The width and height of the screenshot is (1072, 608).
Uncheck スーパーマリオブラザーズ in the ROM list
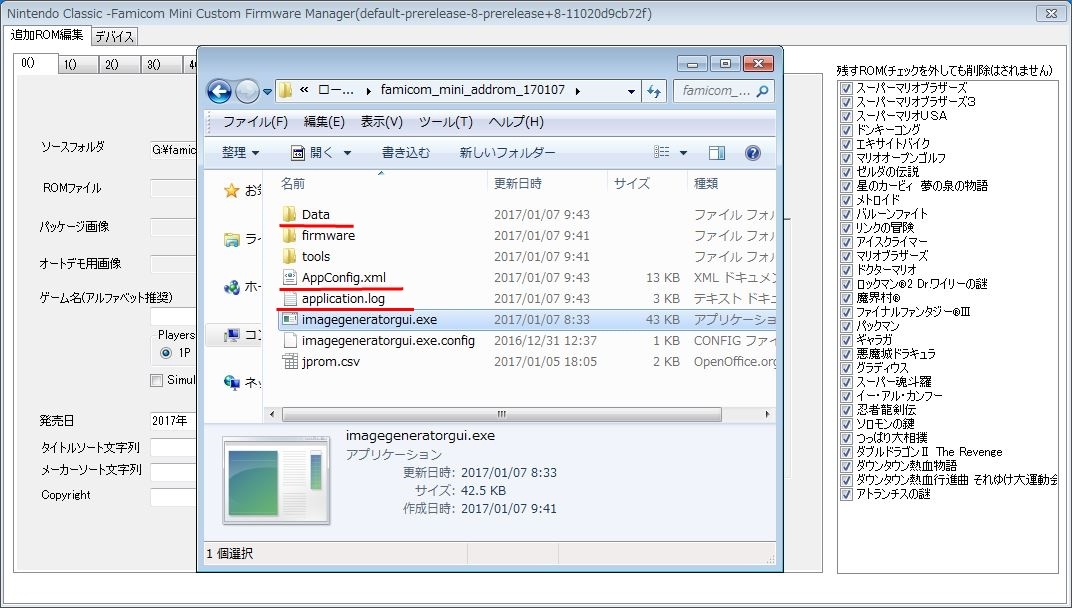point(846,88)
